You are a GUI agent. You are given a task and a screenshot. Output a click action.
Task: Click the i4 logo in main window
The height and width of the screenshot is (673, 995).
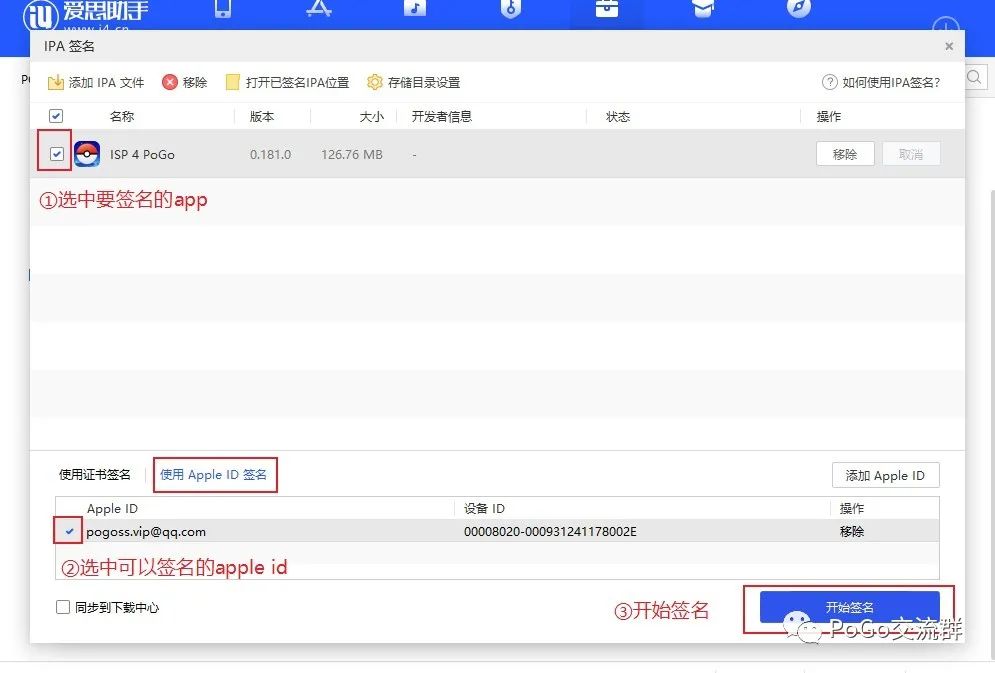[41, 15]
